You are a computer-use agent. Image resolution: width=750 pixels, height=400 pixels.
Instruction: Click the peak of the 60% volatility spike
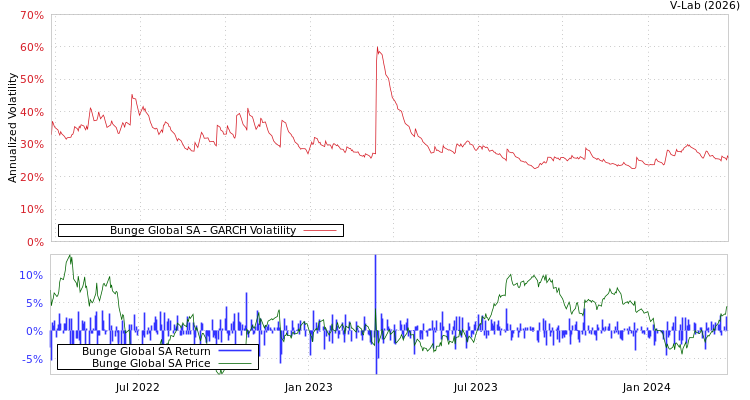pyautogui.click(x=377, y=48)
